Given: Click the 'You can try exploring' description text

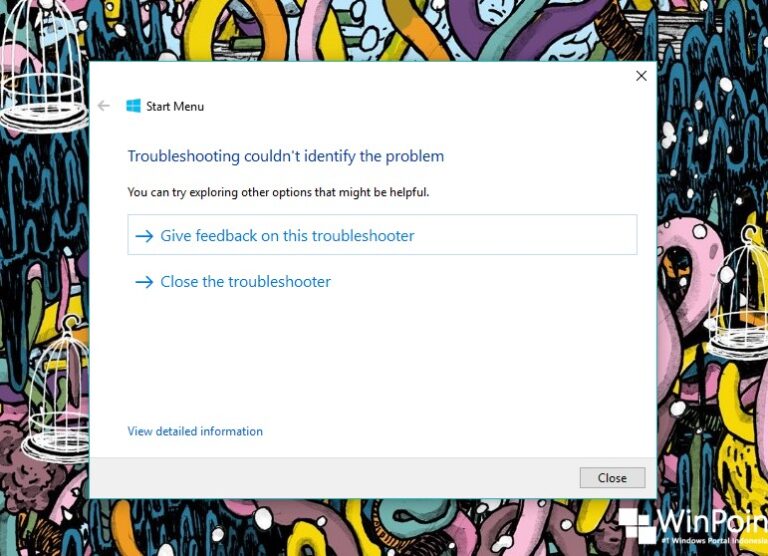Looking at the screenshot, I should (278, 192).
